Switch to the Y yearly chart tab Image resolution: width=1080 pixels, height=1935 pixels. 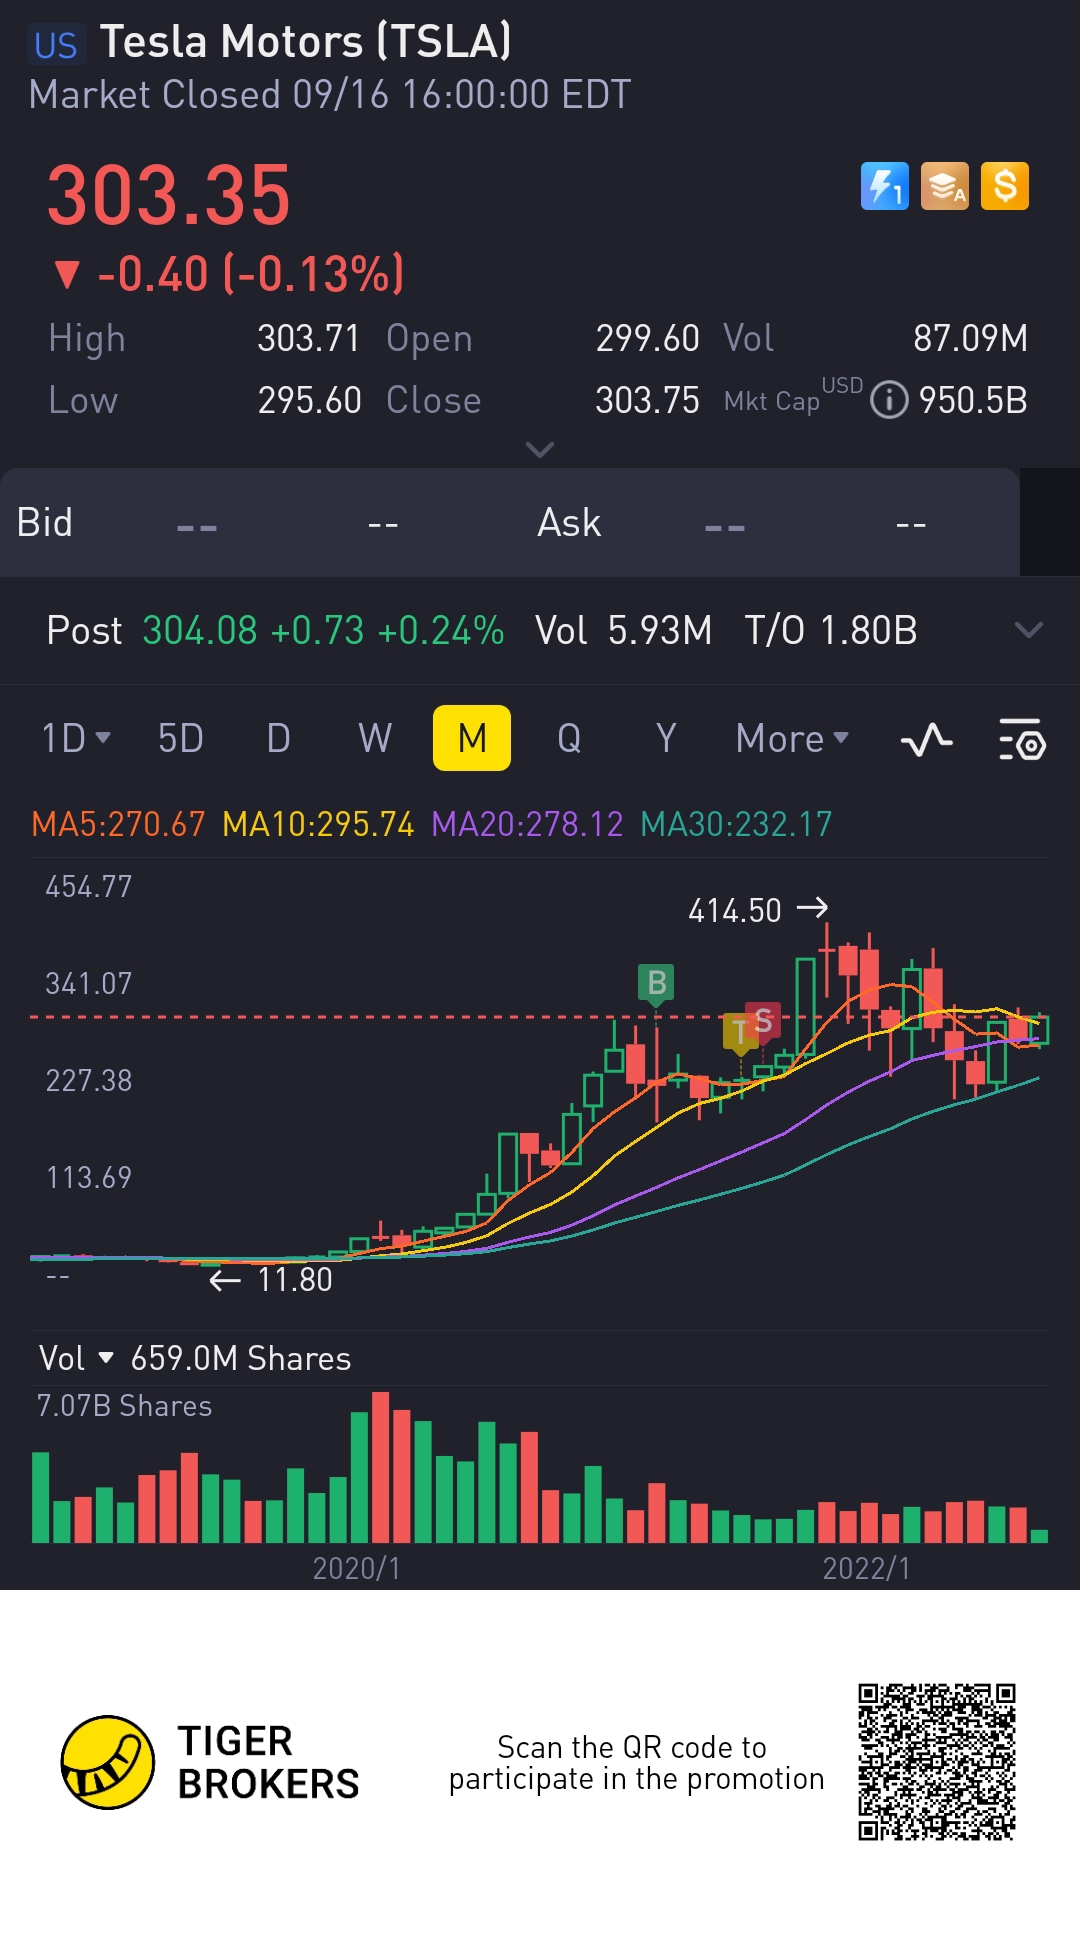[x=666, y=738]
